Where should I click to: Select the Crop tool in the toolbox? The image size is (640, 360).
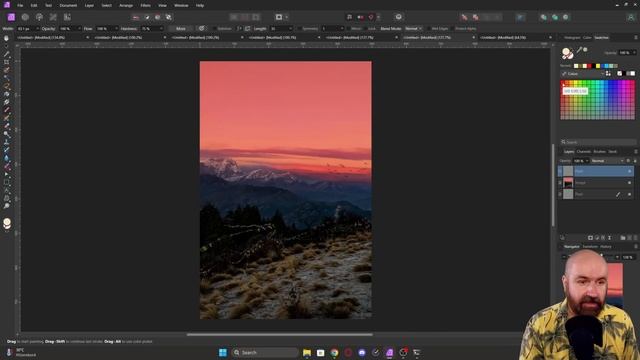7,62
